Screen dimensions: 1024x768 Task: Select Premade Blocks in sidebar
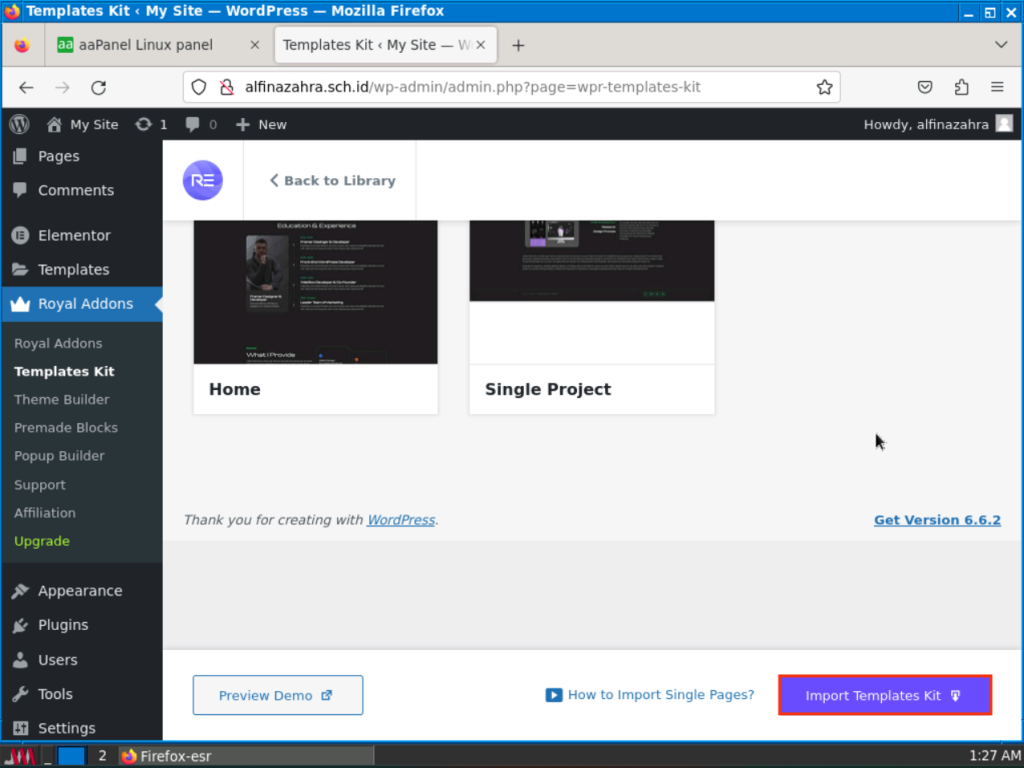pos(66,427)
